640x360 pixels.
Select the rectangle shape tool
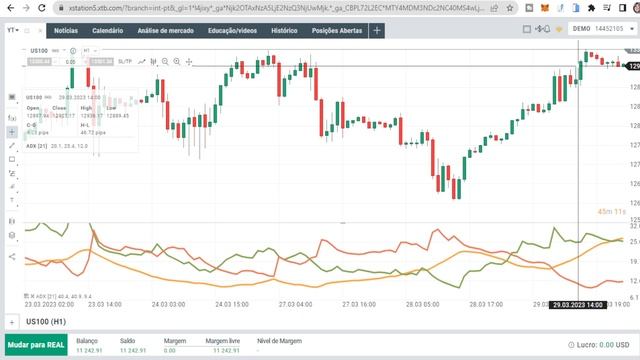click(x=12, y=160)
